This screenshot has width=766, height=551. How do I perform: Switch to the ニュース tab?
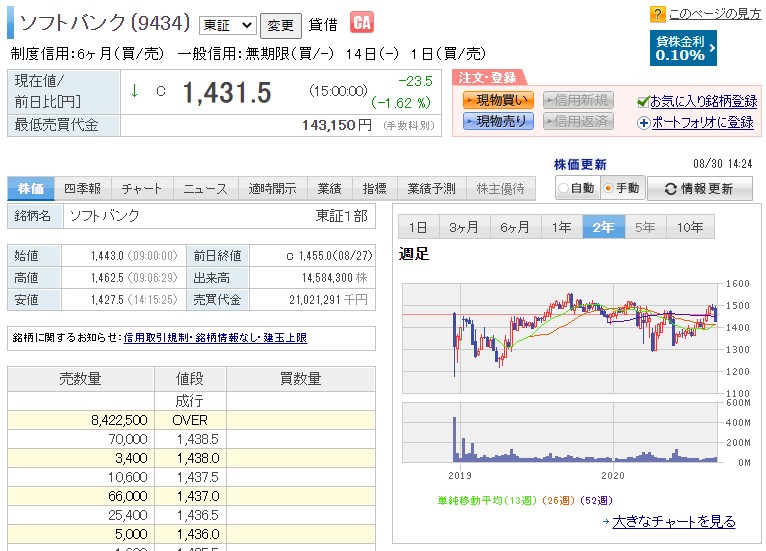205,189
